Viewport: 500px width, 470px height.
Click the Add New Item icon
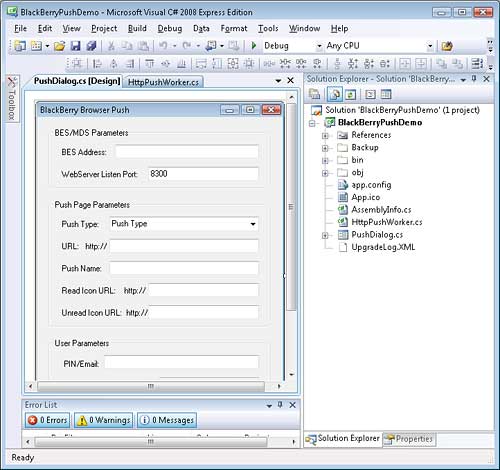36,46
